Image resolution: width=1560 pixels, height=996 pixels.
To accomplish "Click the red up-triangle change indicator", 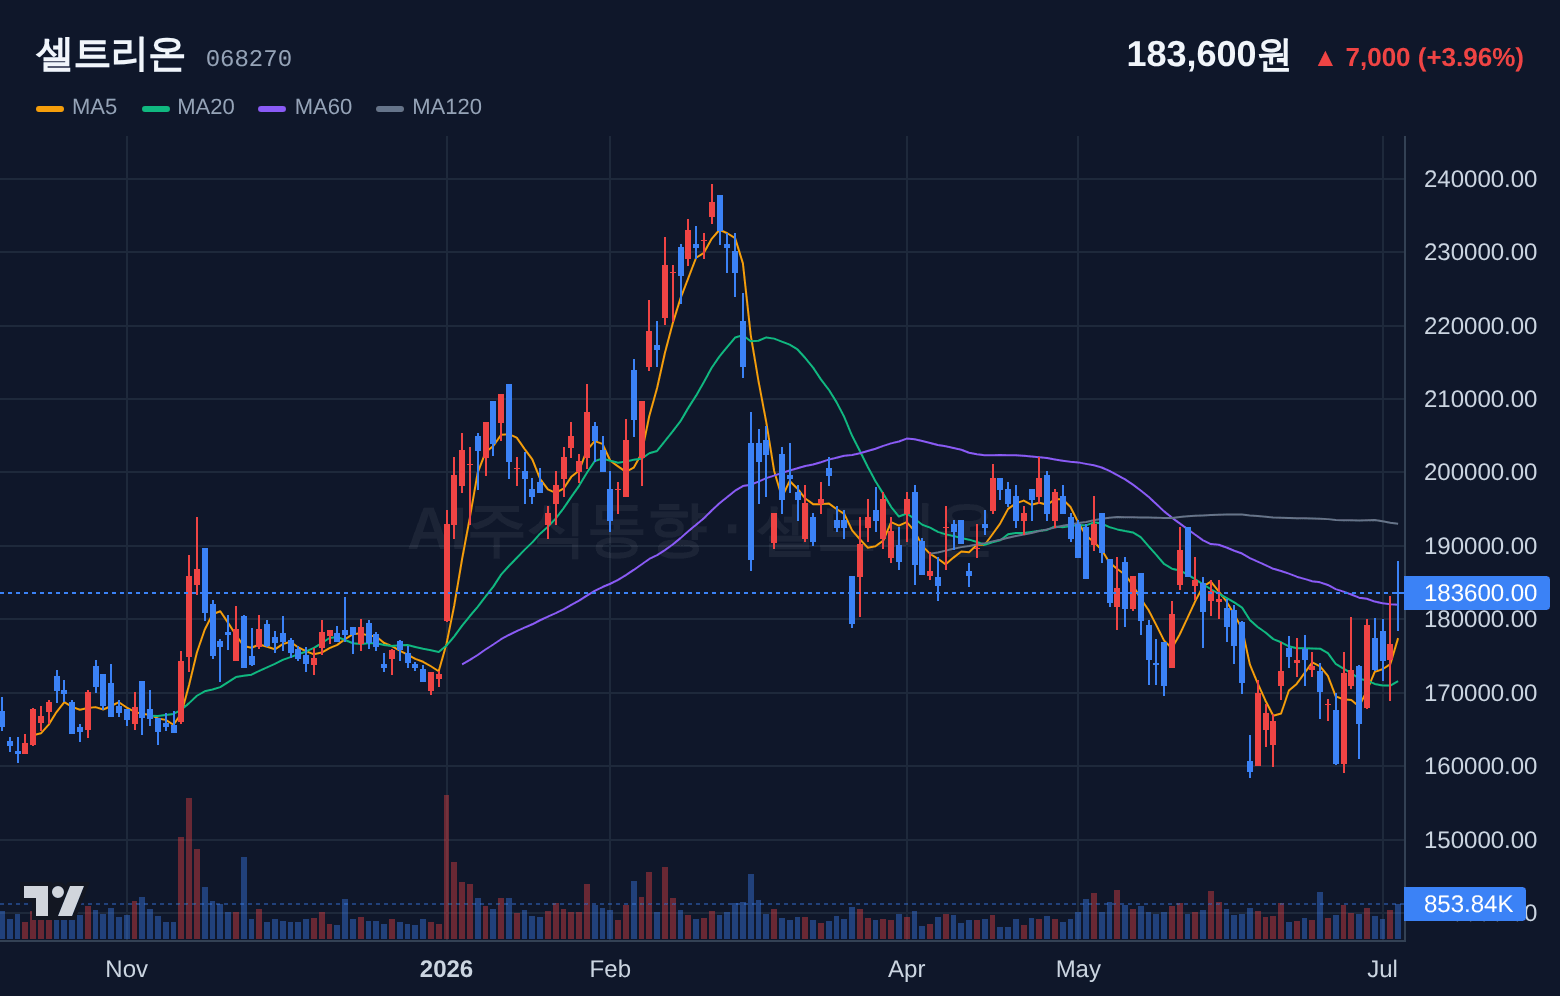I will (x=1325, y=59).
